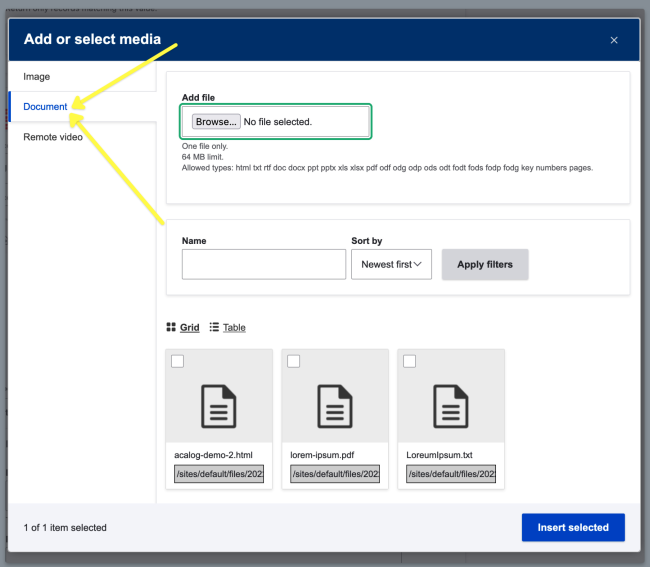Click the document icon for LoreumIpsum.txt
The width and height of the screenshot is (650, 567).
pos(451,406)
